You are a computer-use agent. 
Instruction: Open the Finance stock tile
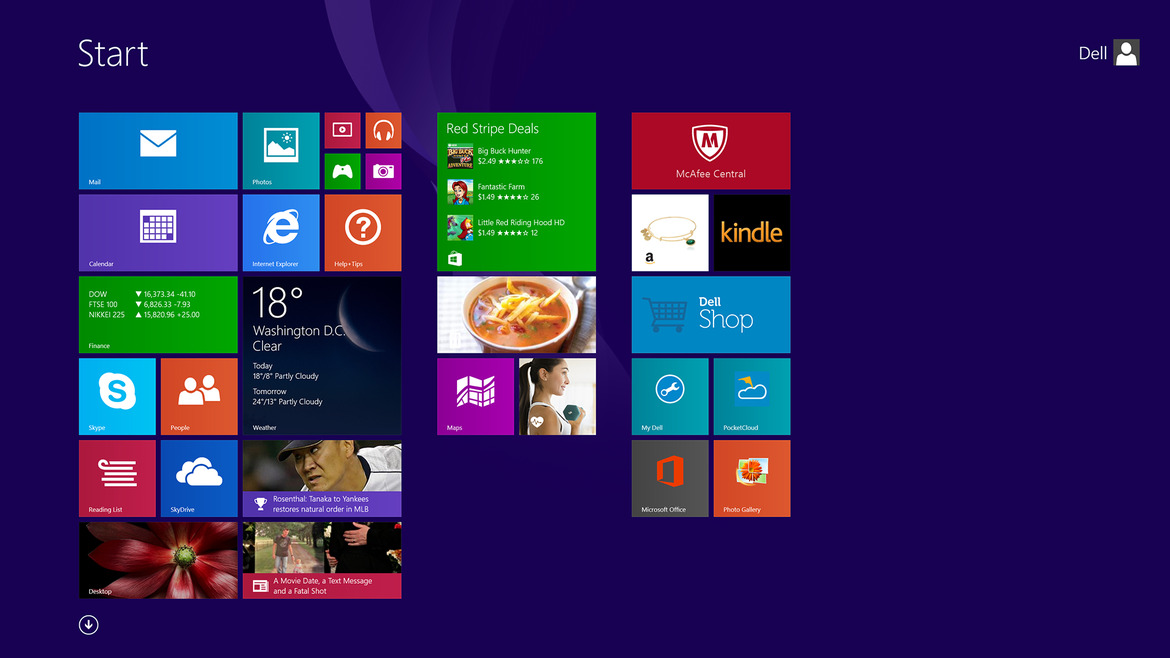pyautogui.click(x=158, y=315)
